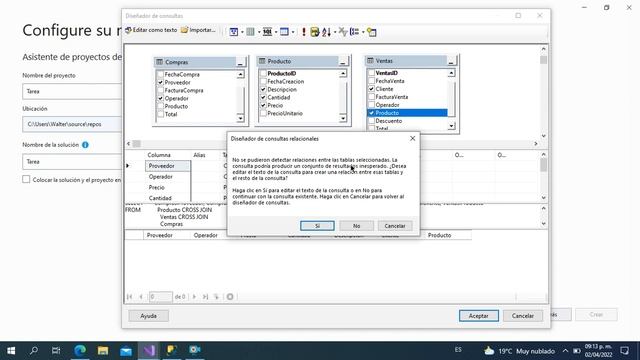Uncheck Cantidad in Producto table
The width and height of the screenshot is (640, 360).
[263, 97]
